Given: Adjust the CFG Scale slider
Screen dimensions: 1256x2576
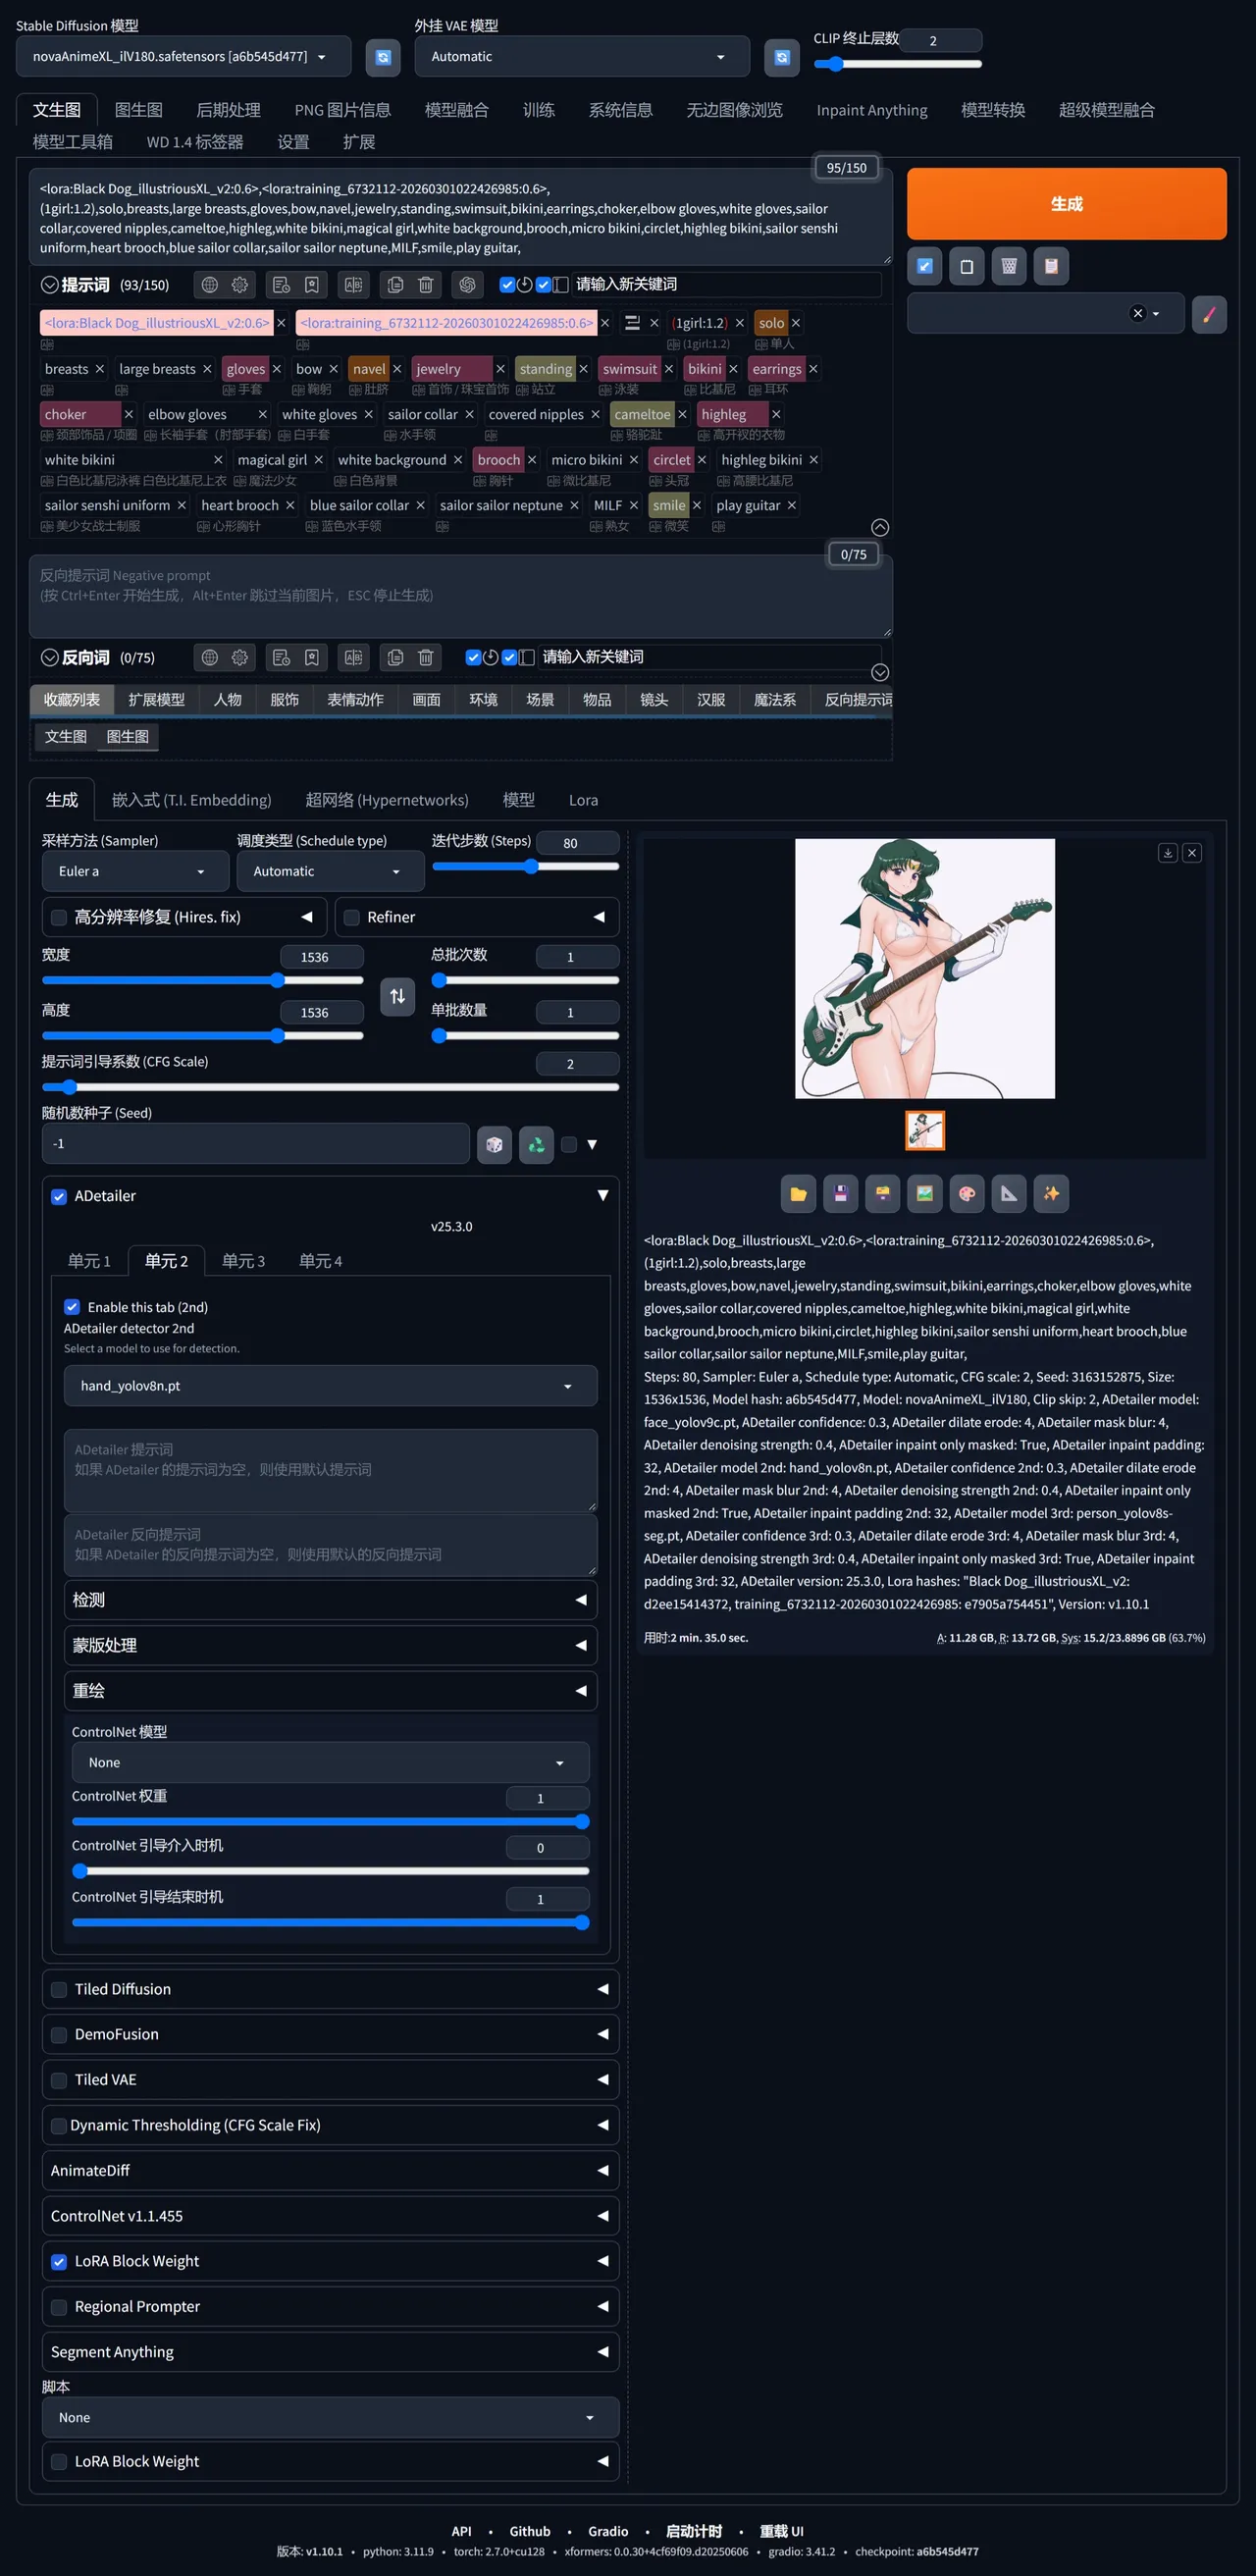Looking at the screenshot, I should [x=330, y=1087].
